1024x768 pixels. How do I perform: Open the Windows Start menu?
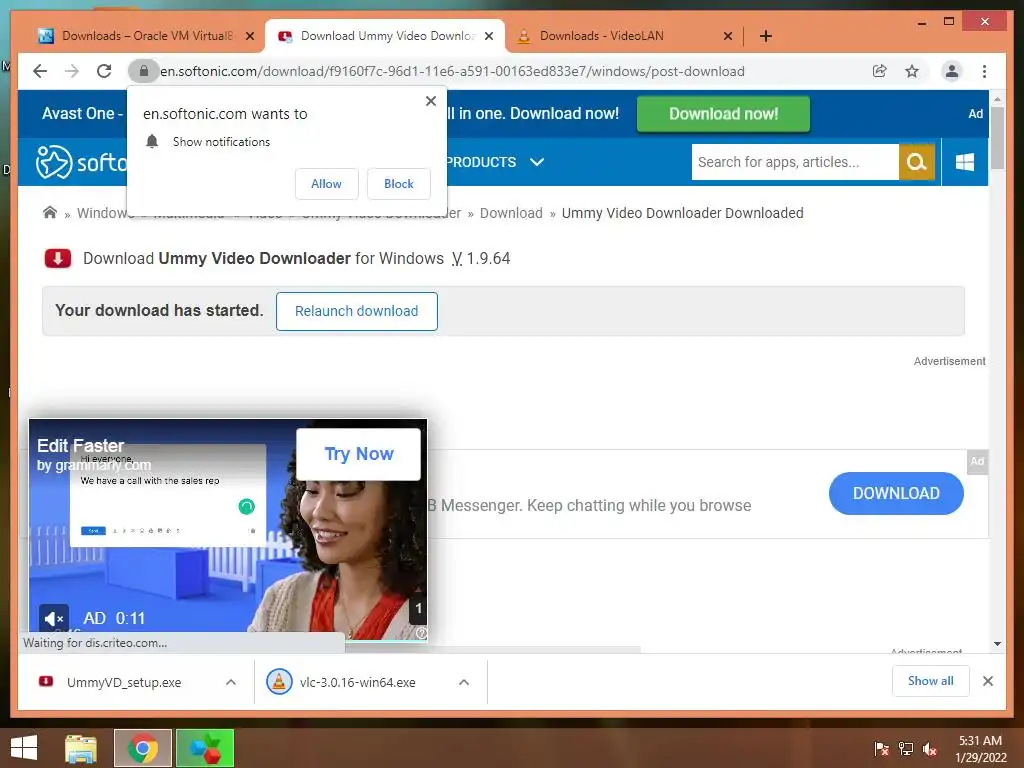coord(24,748)
